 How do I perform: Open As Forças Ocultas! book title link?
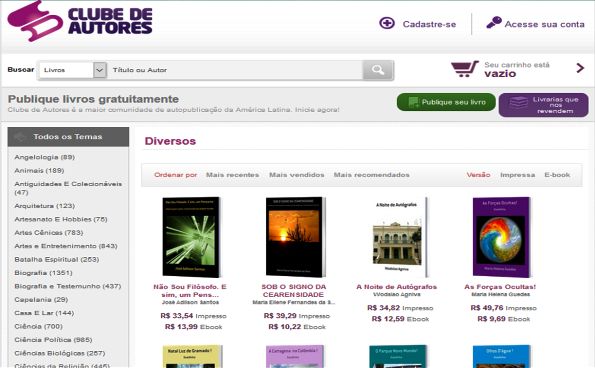(500, 287)
